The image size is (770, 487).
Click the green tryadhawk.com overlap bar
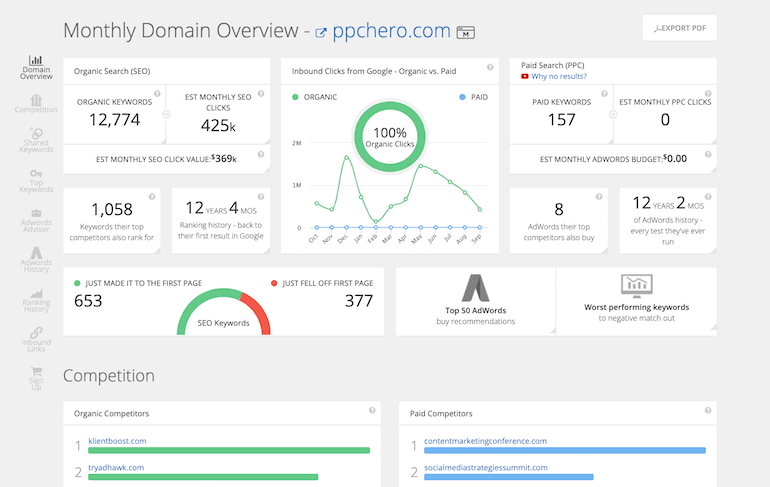[203, 477]
